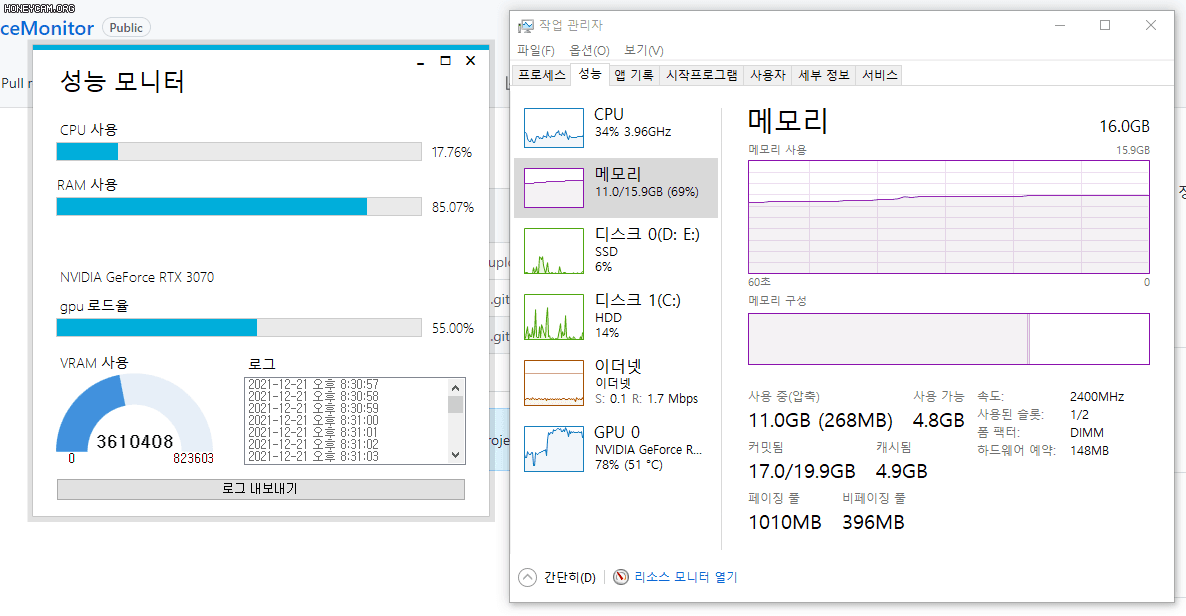1186x616 pixels.
Task: Select the 성능 tab
Action: [590, 73]
